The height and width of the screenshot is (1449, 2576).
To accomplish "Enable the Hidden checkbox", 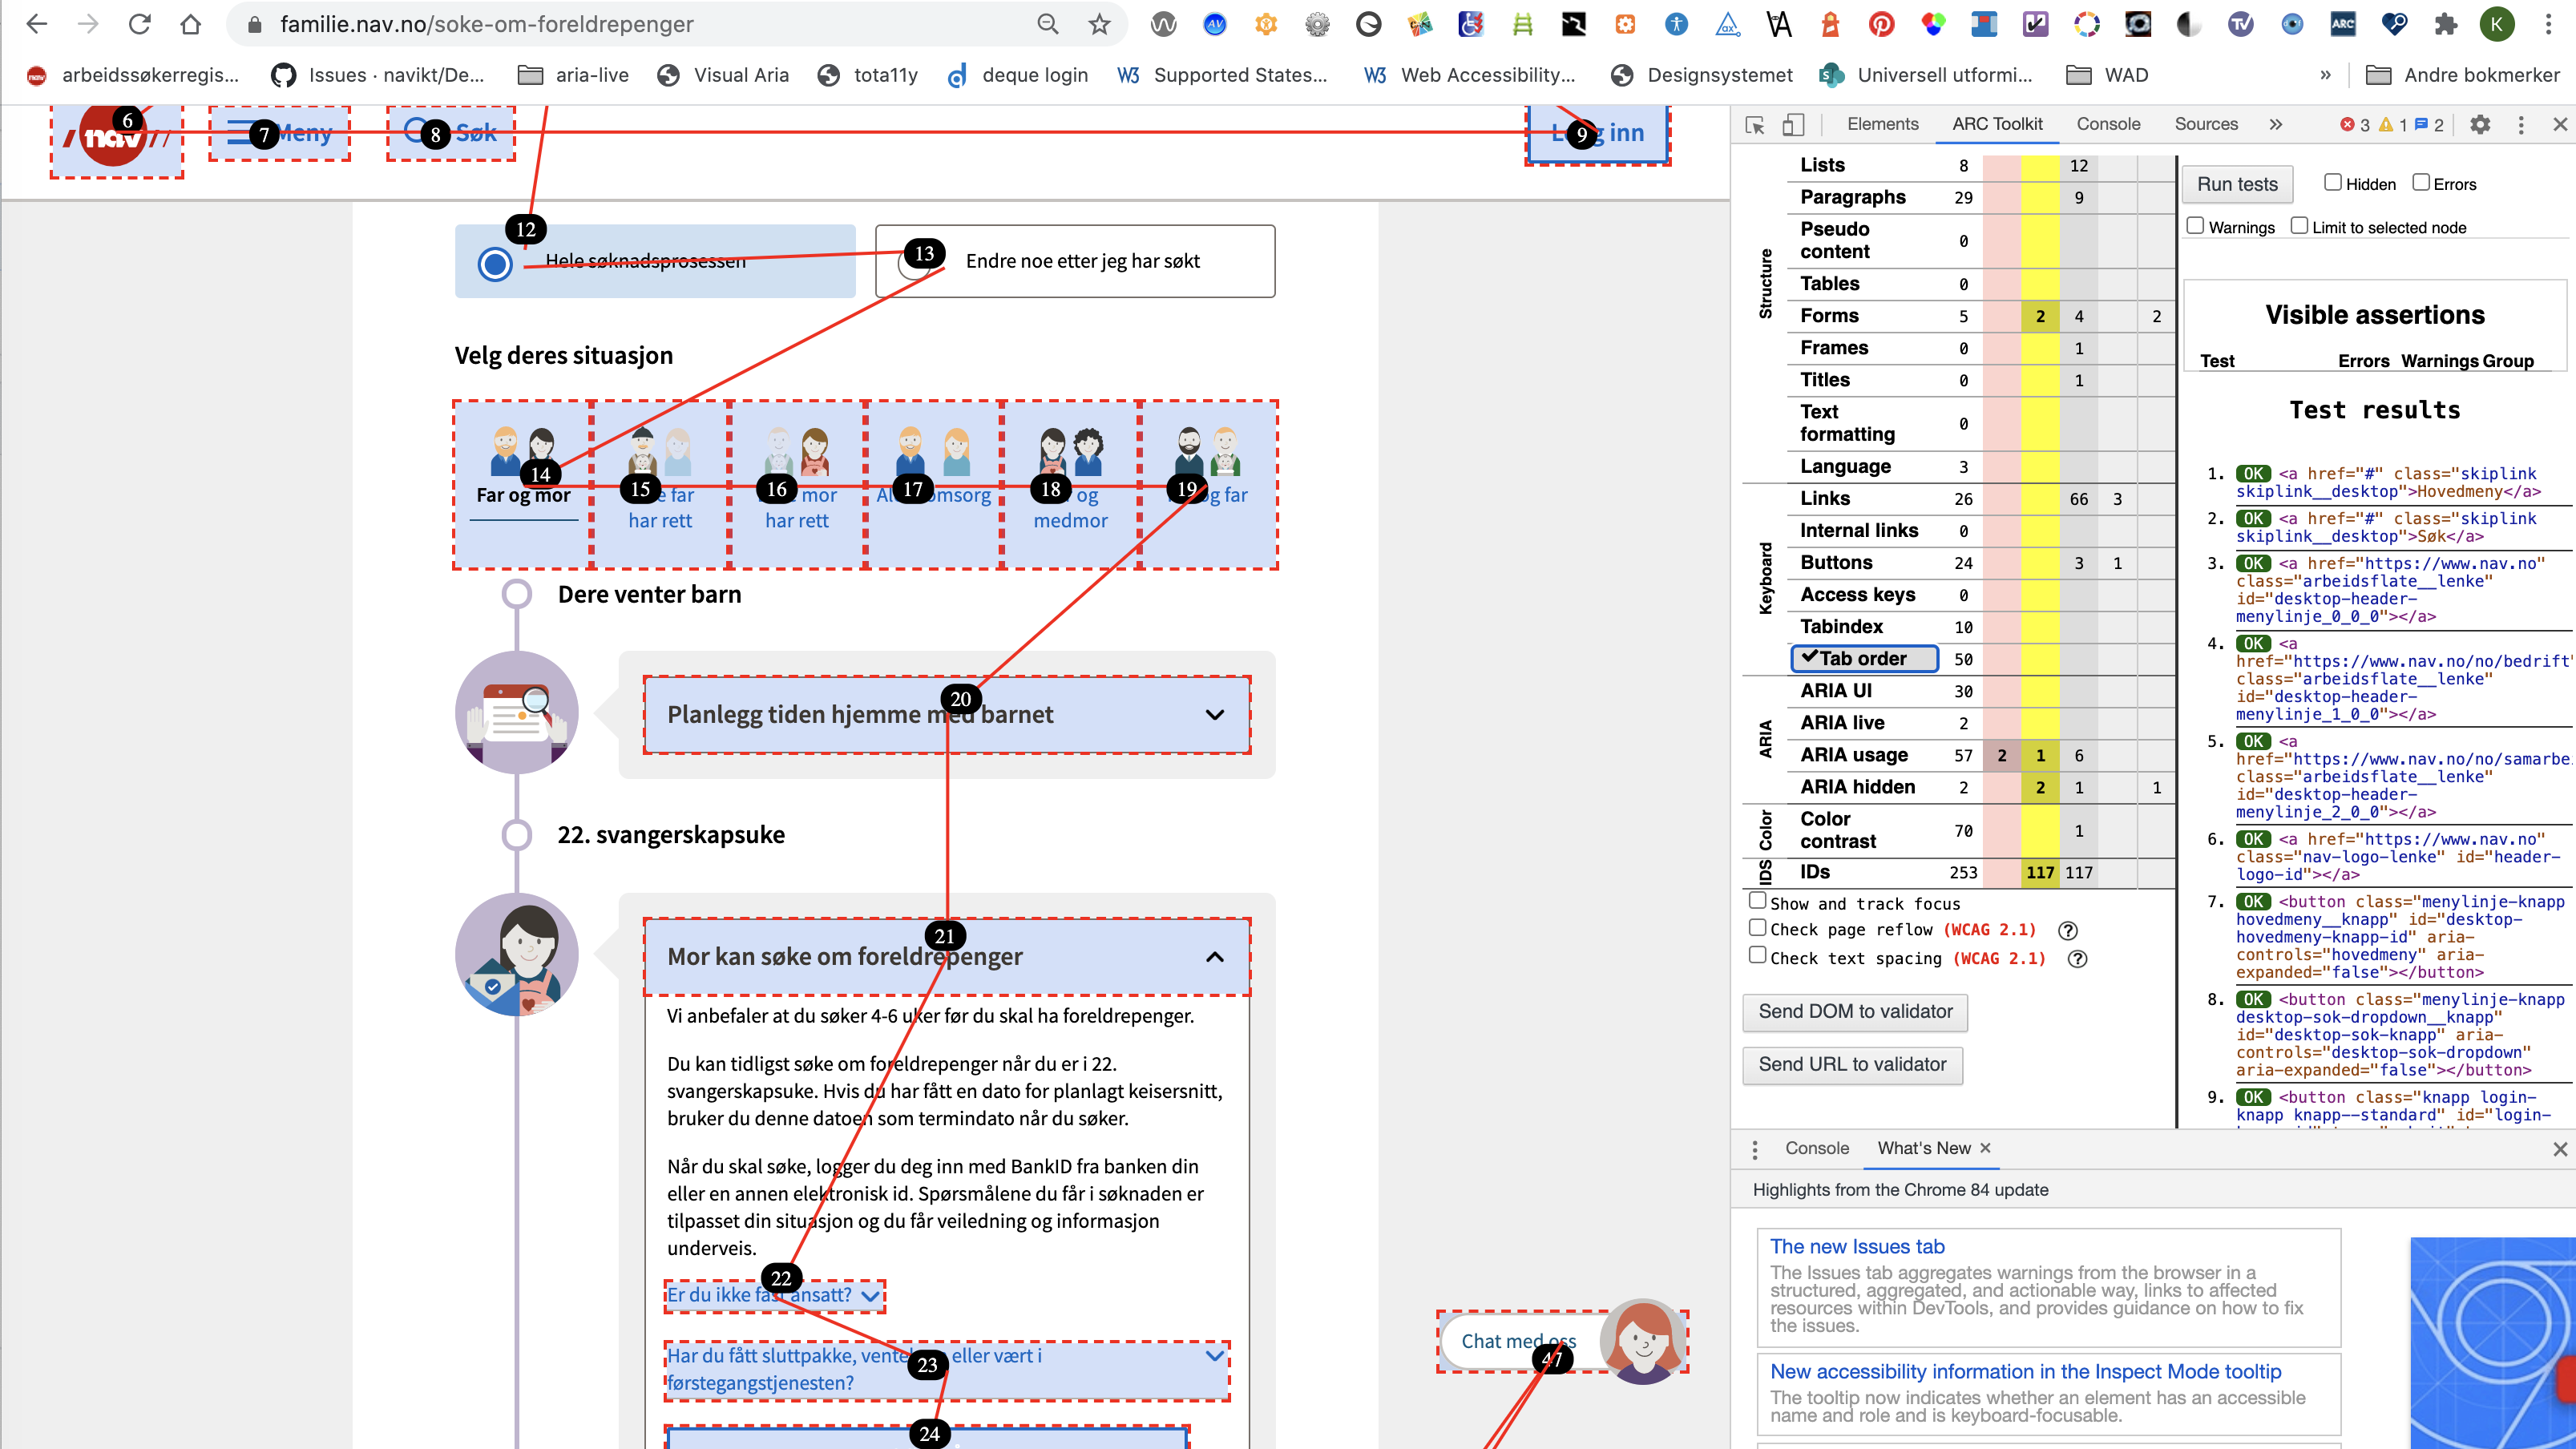I will click(x=2333, y=182).
